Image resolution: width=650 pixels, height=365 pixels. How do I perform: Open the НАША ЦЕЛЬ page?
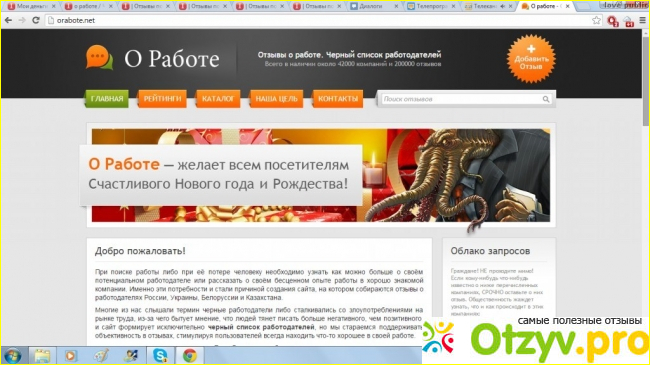pyautogui.click(x=276, y=99)
